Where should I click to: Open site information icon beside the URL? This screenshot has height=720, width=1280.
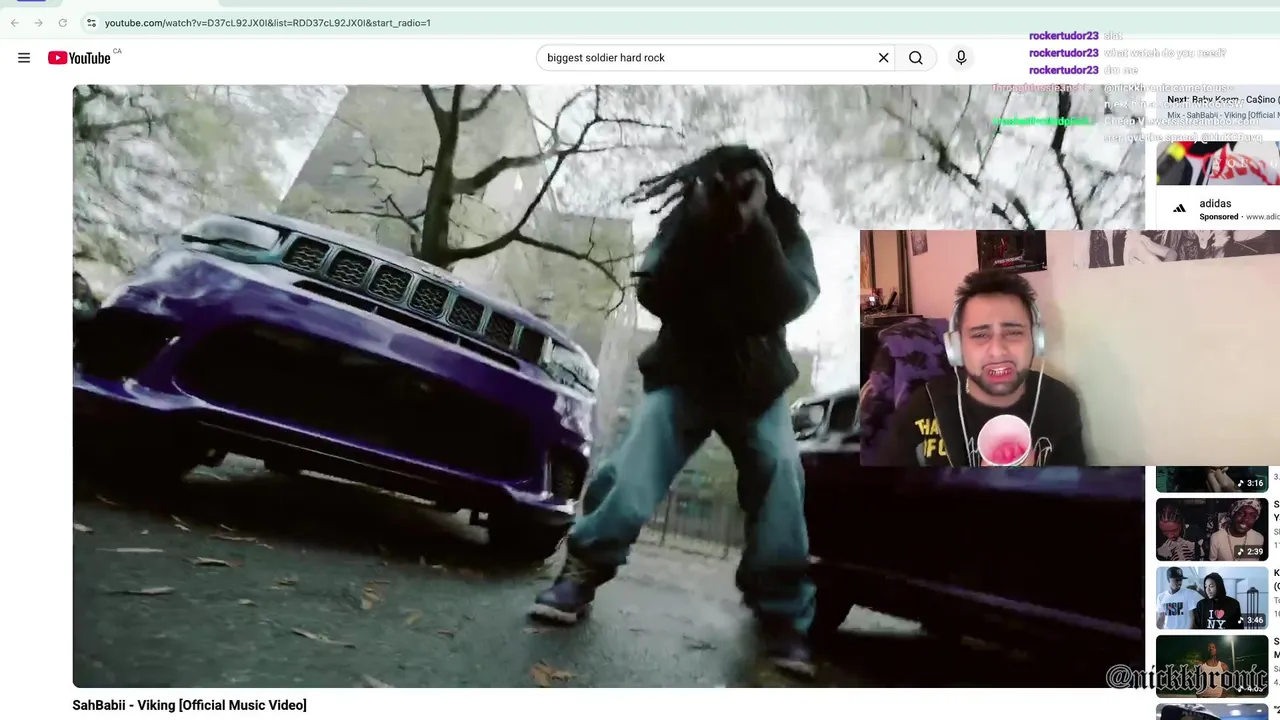pos(91,22)
